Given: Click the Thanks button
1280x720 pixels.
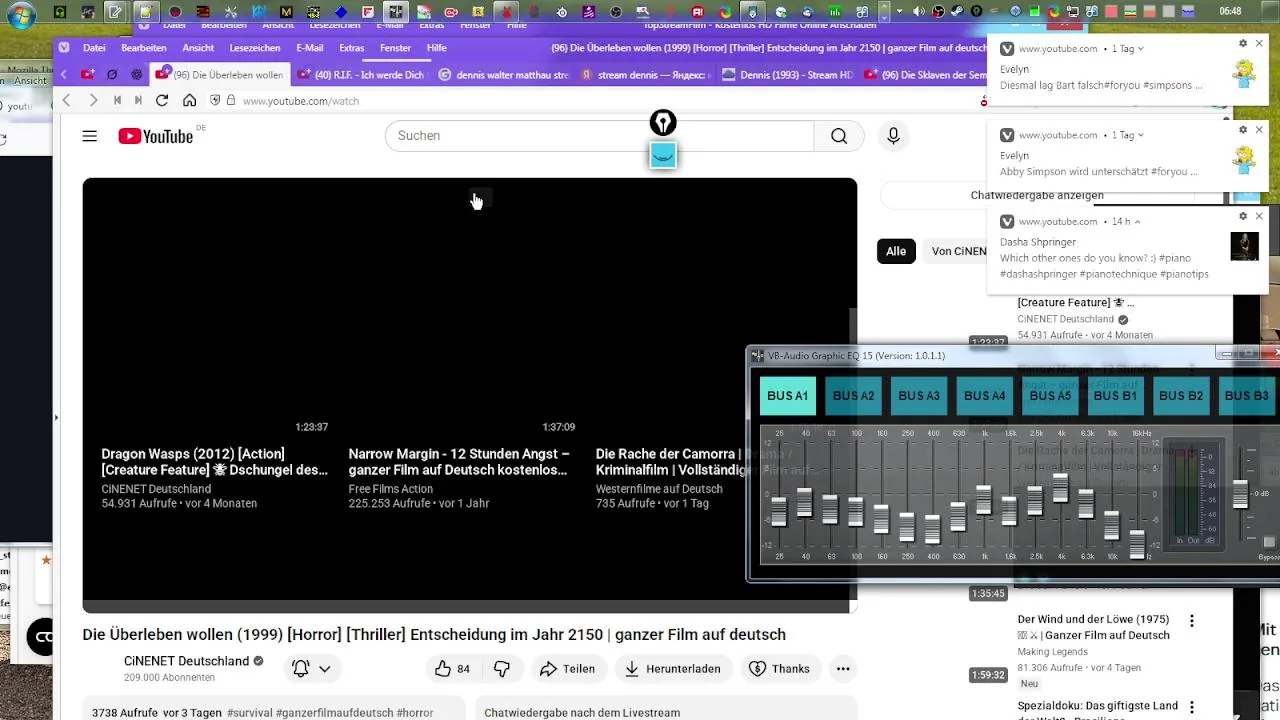Looking at the screenshot, I should pos(780,669).
